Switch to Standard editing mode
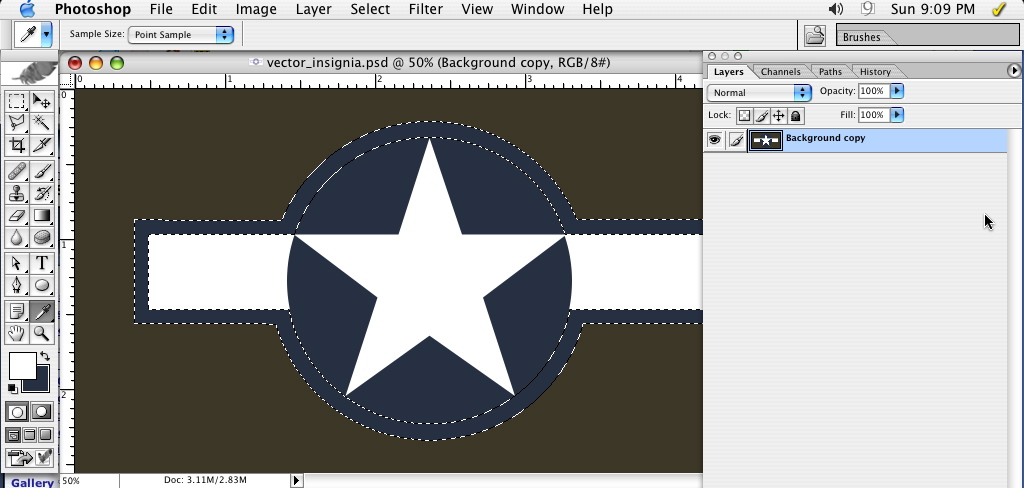The width and height of the screenshot is (1024, 488). (17, 412)
